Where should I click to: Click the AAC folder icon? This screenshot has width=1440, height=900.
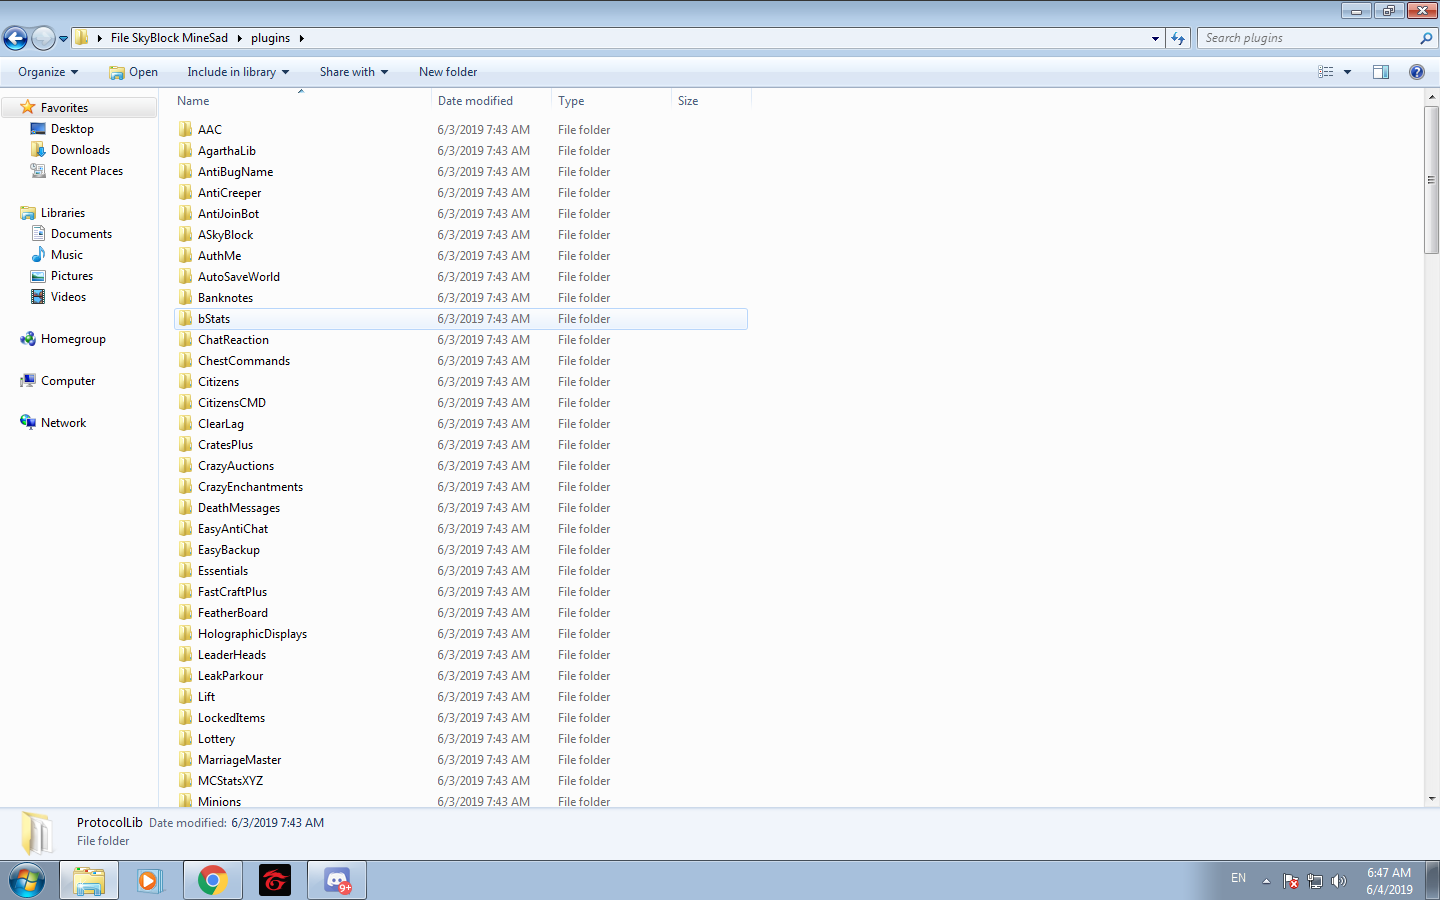click(x=186, y=130)
